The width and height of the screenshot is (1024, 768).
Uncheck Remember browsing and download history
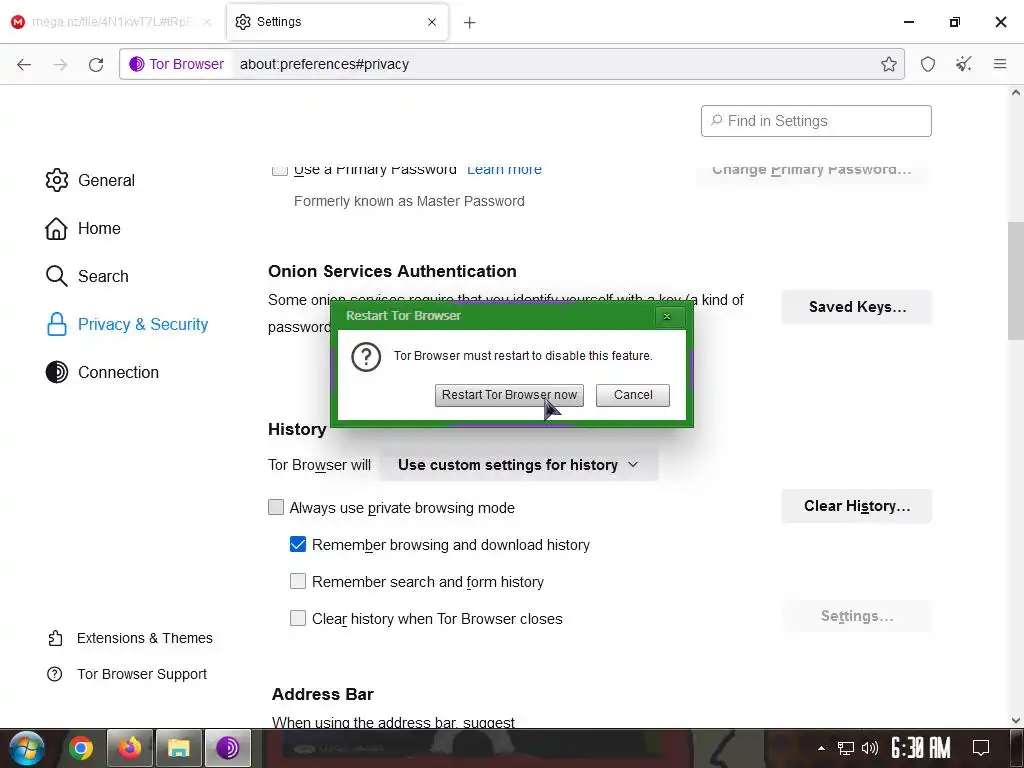point(298,544)
